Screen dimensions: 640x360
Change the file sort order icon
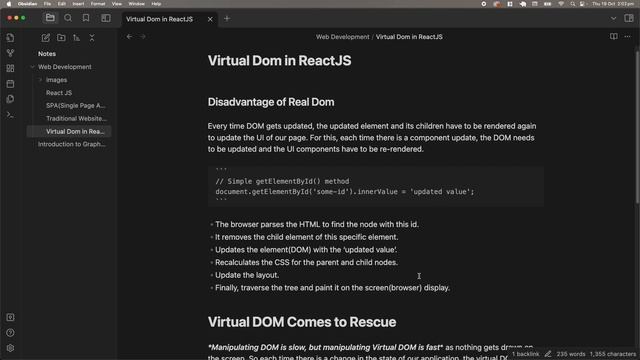point(76,38)
